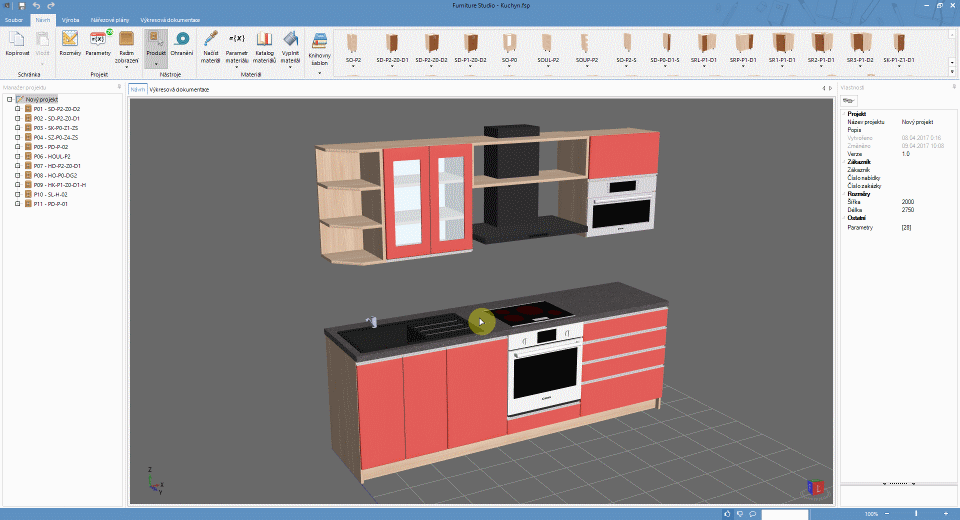Select the Ohranění edge tool
Viewport: 960px width, 520px height.
coord(182,40)
